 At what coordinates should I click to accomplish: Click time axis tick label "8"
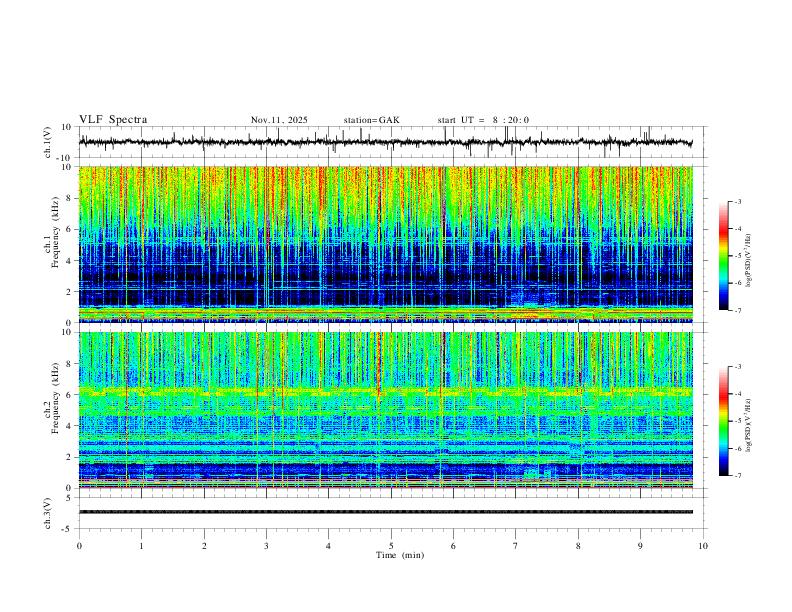point(578,546)
